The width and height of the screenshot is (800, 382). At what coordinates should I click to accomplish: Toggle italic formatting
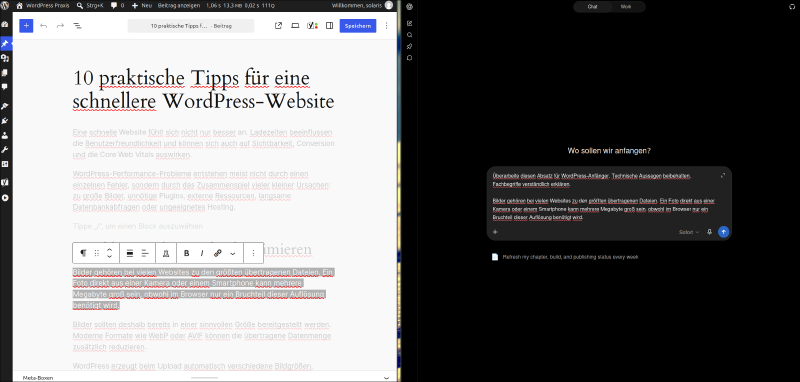point(202,253)
